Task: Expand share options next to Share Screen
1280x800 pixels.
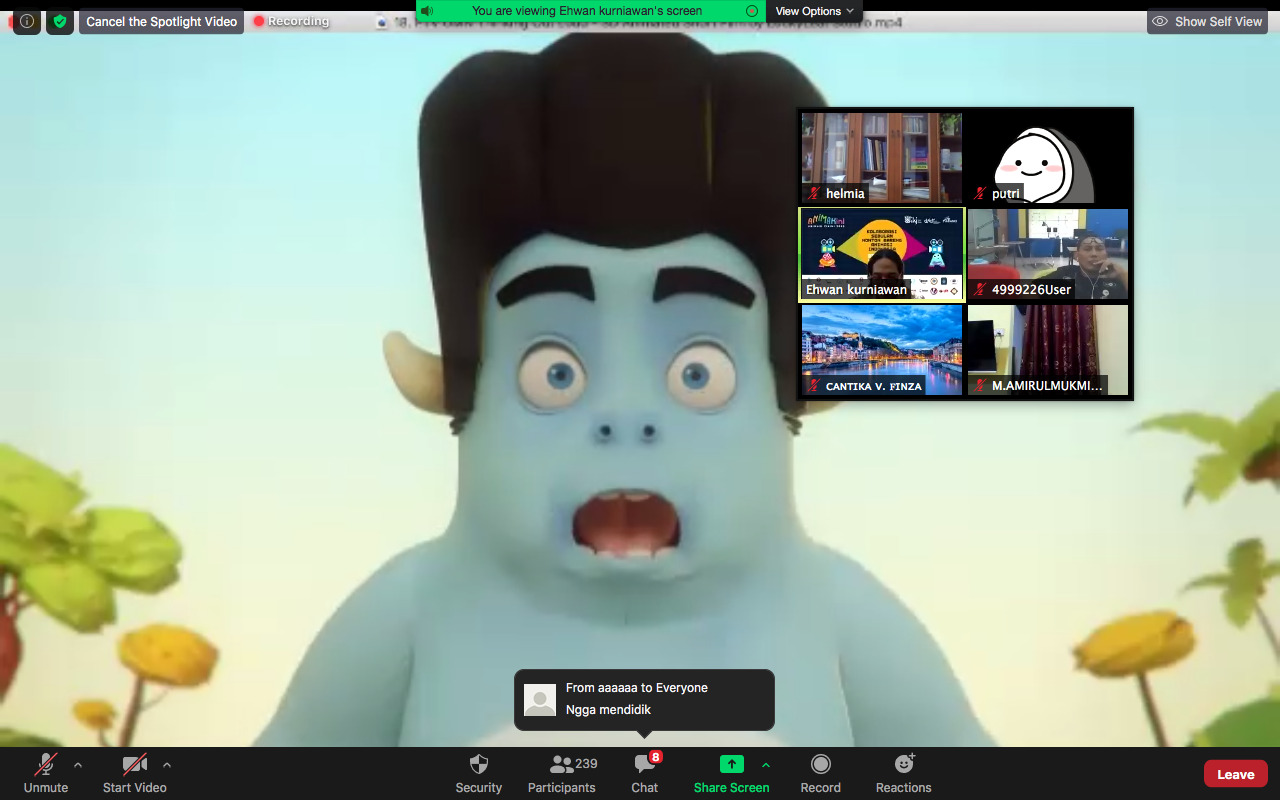Action: click(766, 765)
